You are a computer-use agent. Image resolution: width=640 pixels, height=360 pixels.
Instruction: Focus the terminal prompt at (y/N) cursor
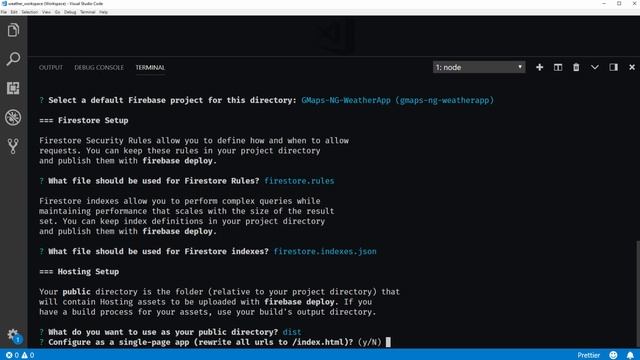point(388,342)
